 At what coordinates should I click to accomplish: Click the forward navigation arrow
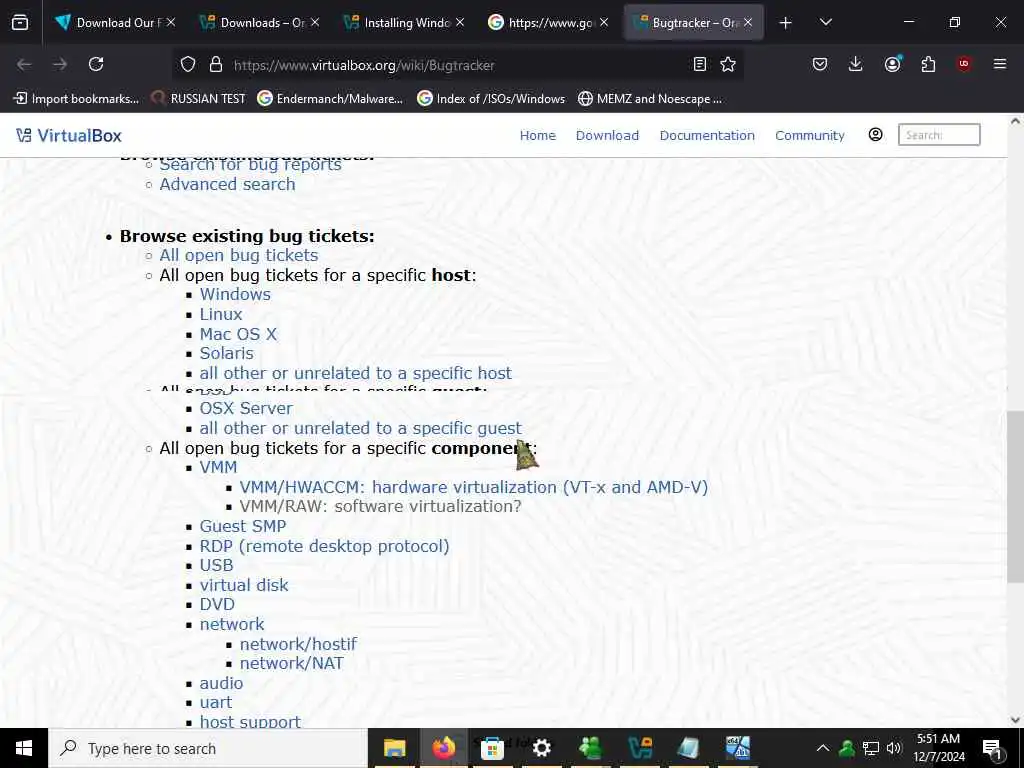[60, 64]
